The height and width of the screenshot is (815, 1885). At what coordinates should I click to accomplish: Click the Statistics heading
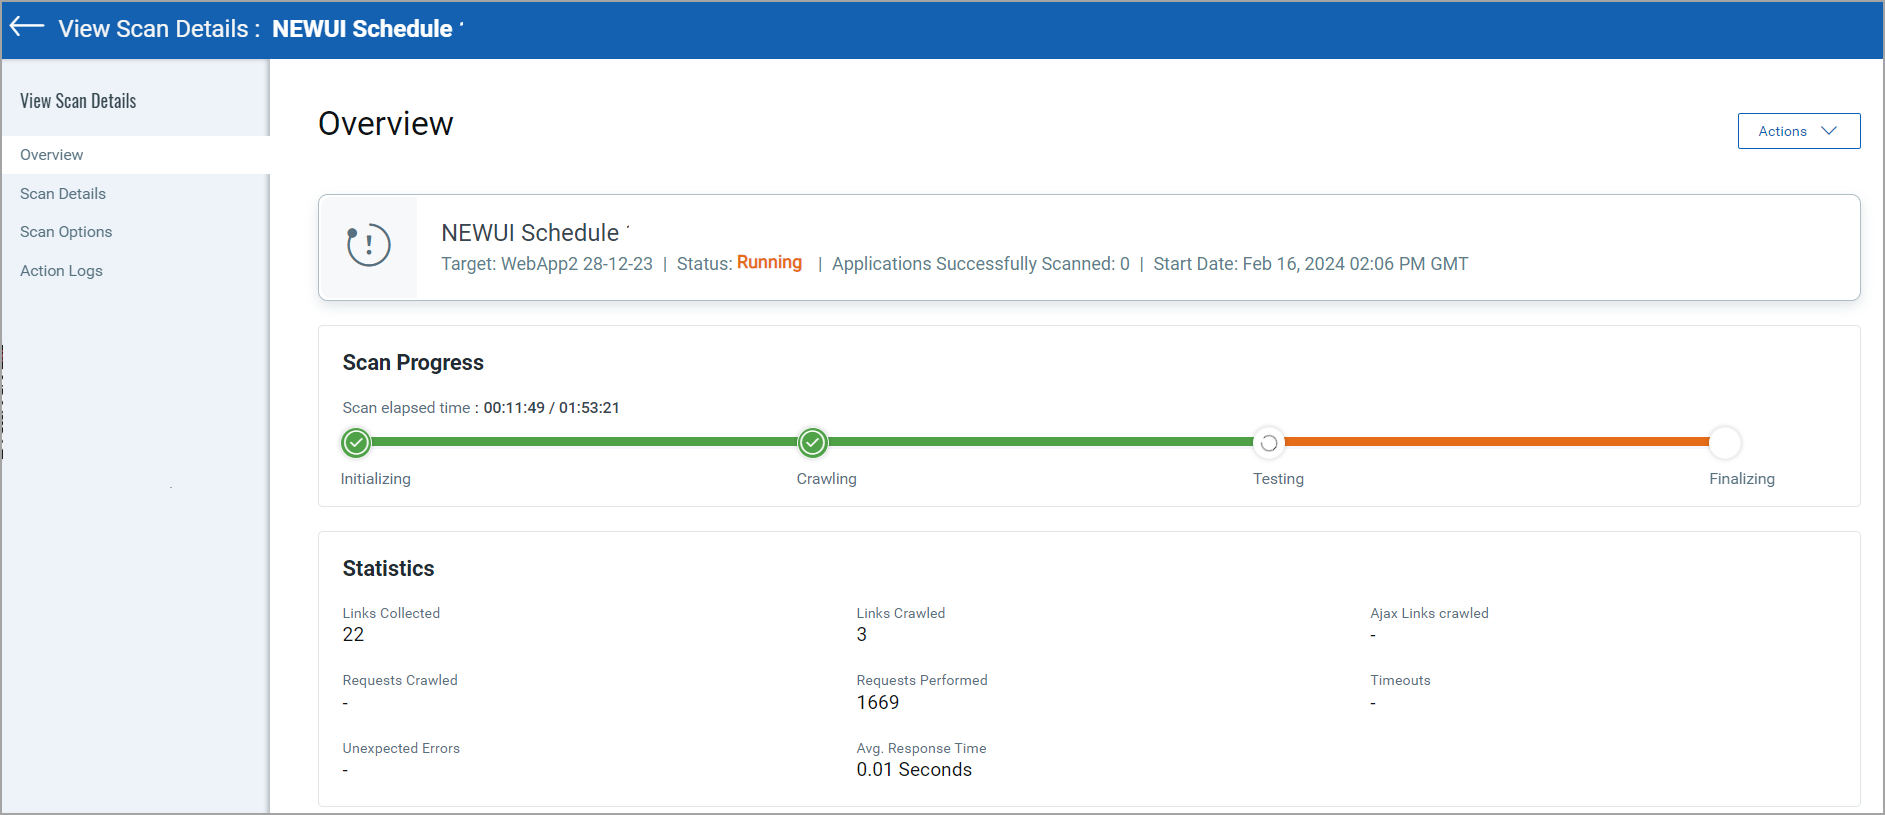pyautogui.click(x=388, y=569)
